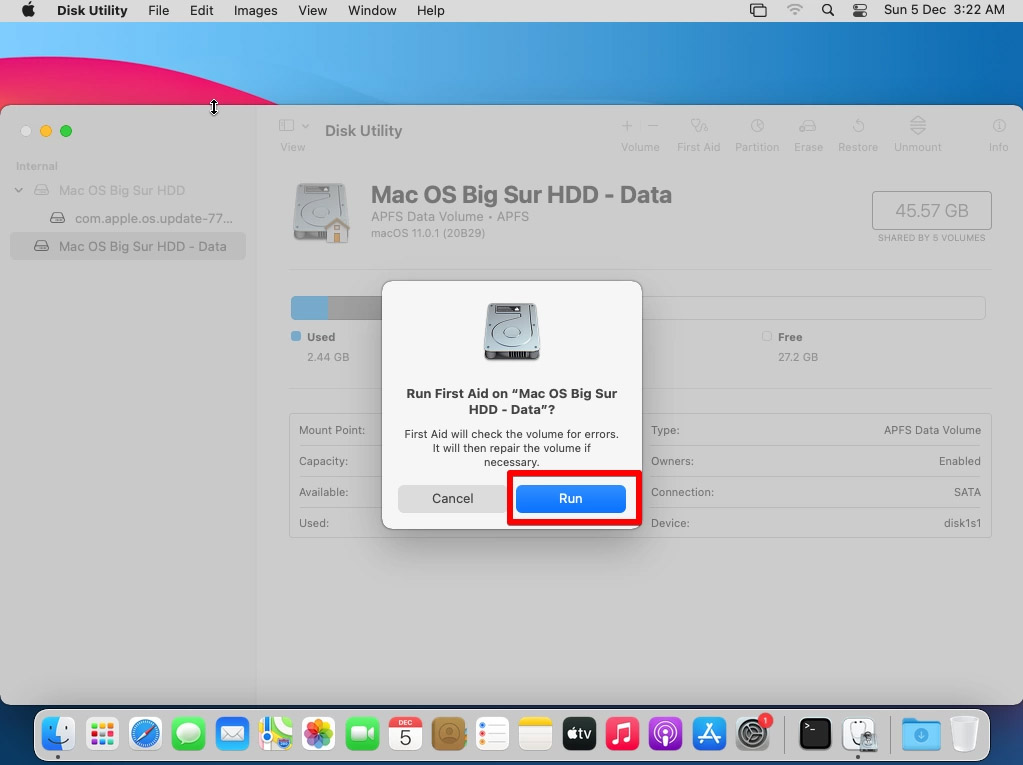This screenshot has height=765, width=1023.
Task: Remove a volume with the minus icon
Action: (653, 125)
